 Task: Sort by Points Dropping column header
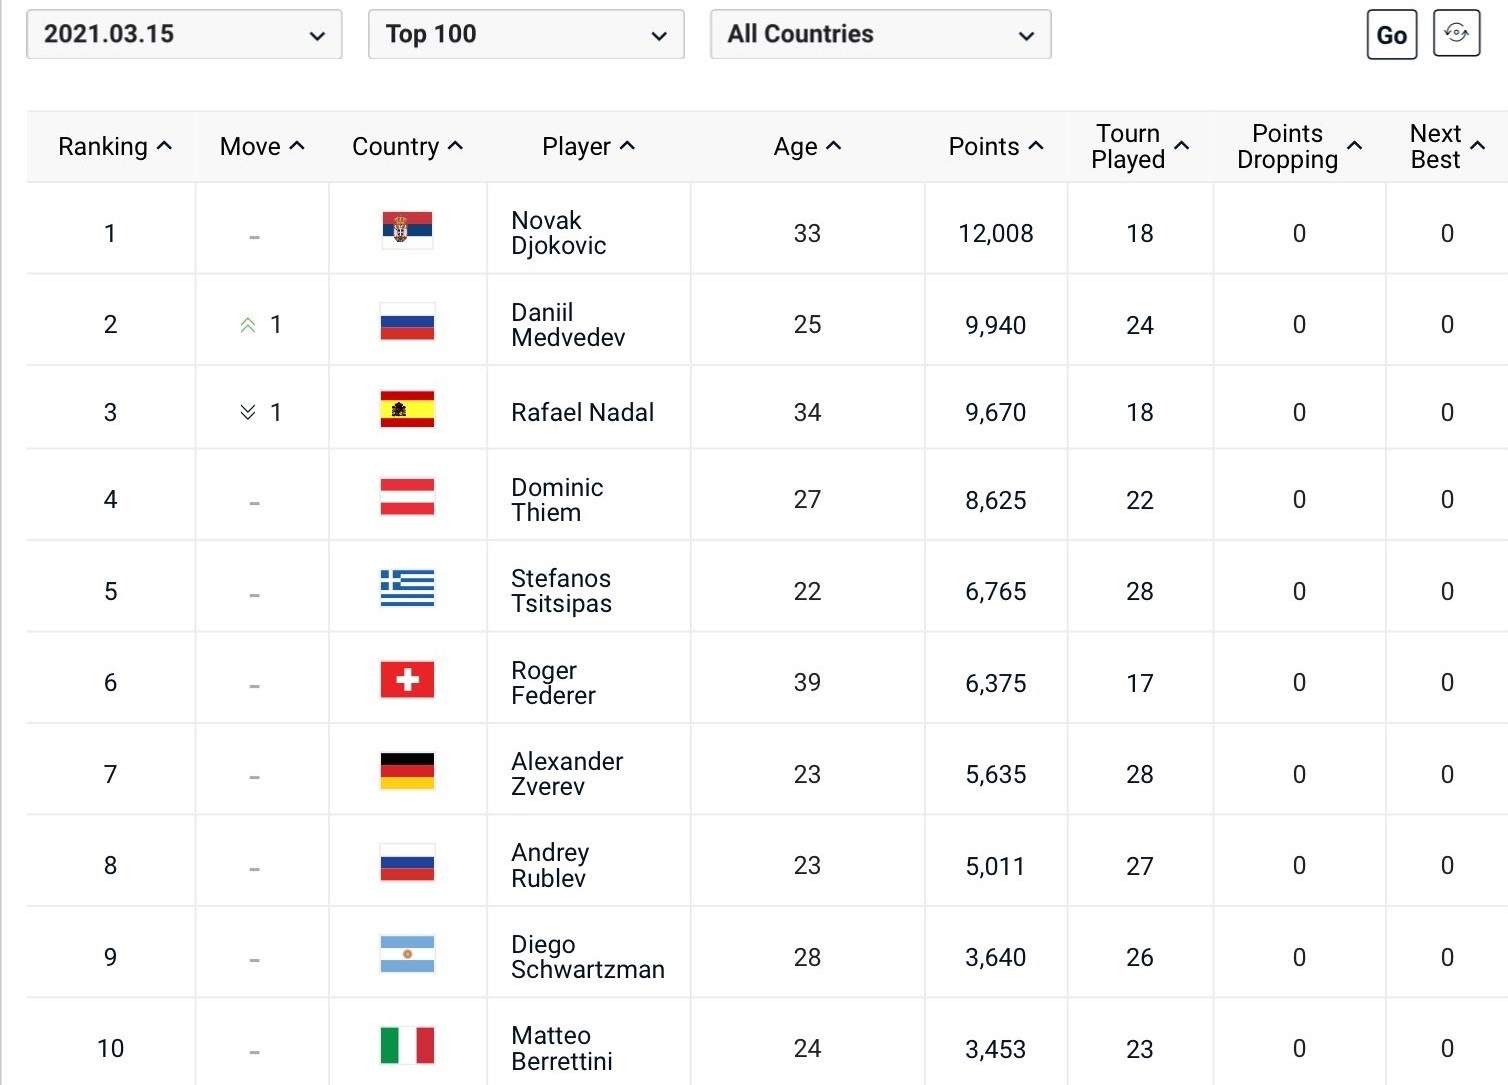(x=1298, y=147)
